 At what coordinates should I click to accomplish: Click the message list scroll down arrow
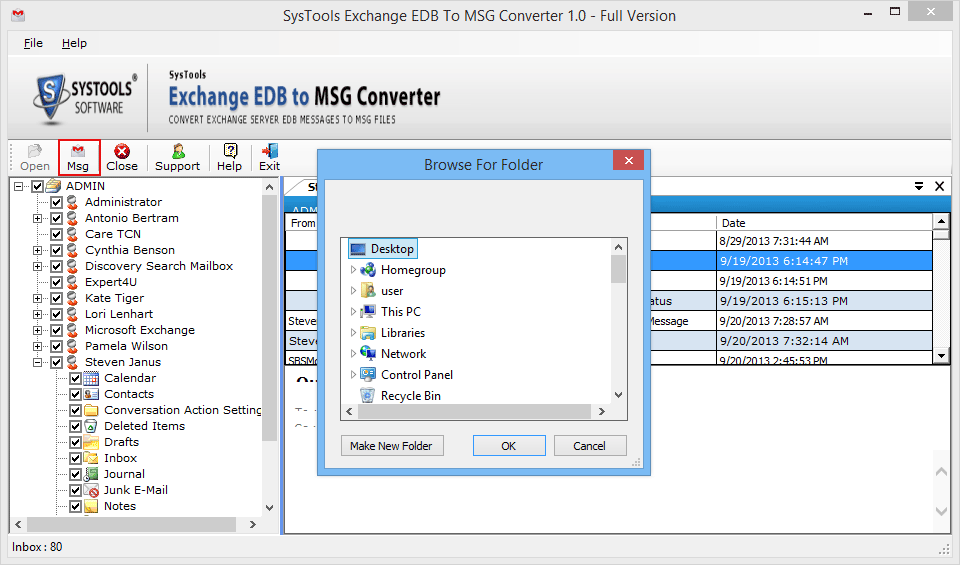pos(940,356)
